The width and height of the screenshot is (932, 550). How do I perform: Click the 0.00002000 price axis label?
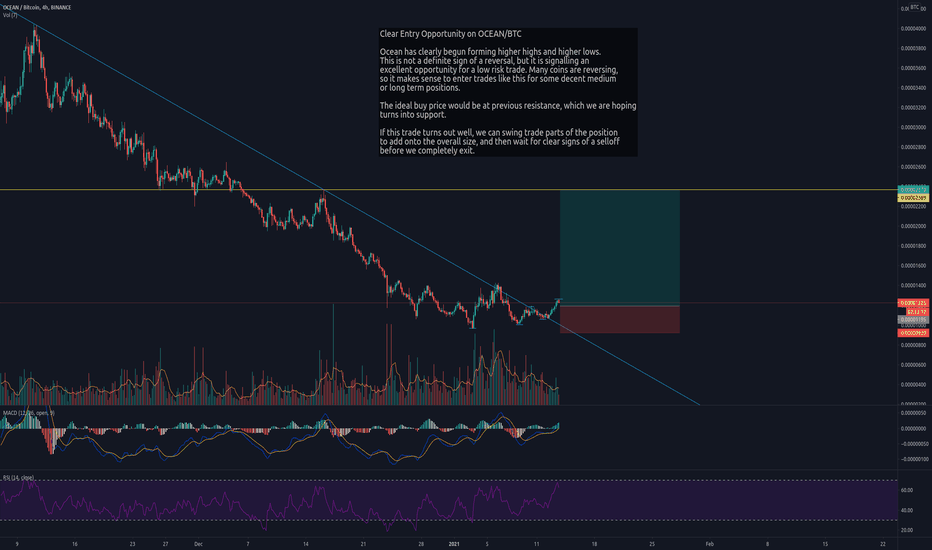coord(913,226)
